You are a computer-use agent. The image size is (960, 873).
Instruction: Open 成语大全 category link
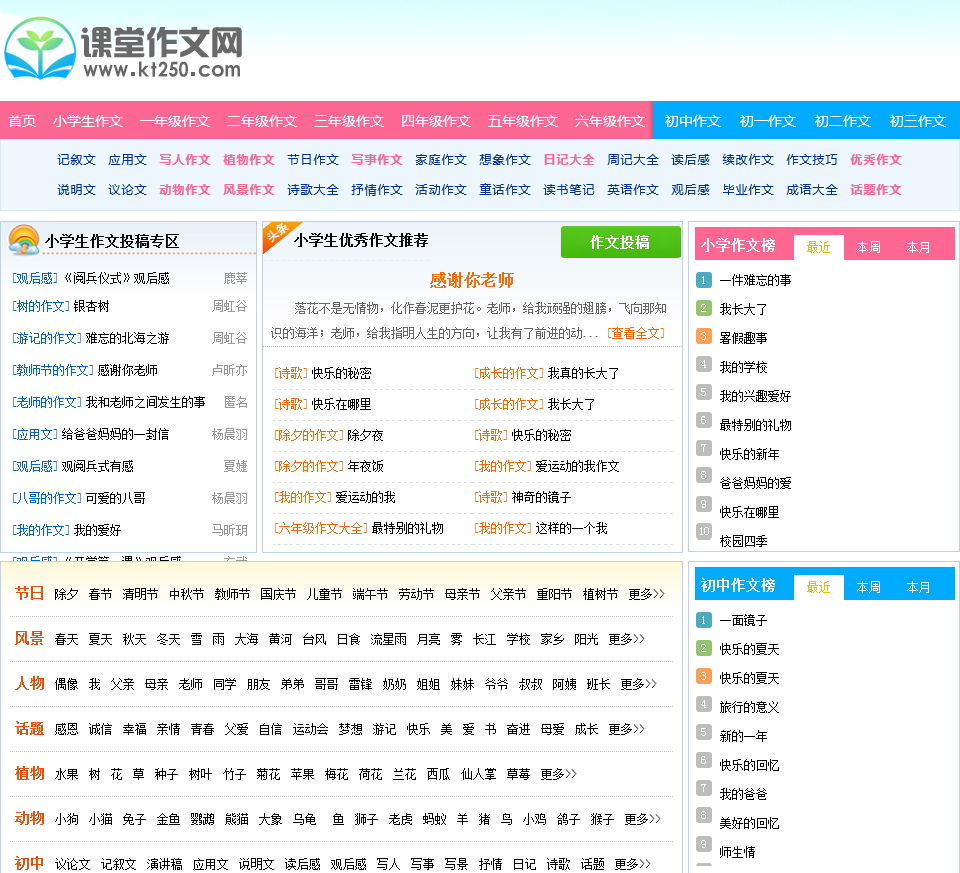[812, 190]
